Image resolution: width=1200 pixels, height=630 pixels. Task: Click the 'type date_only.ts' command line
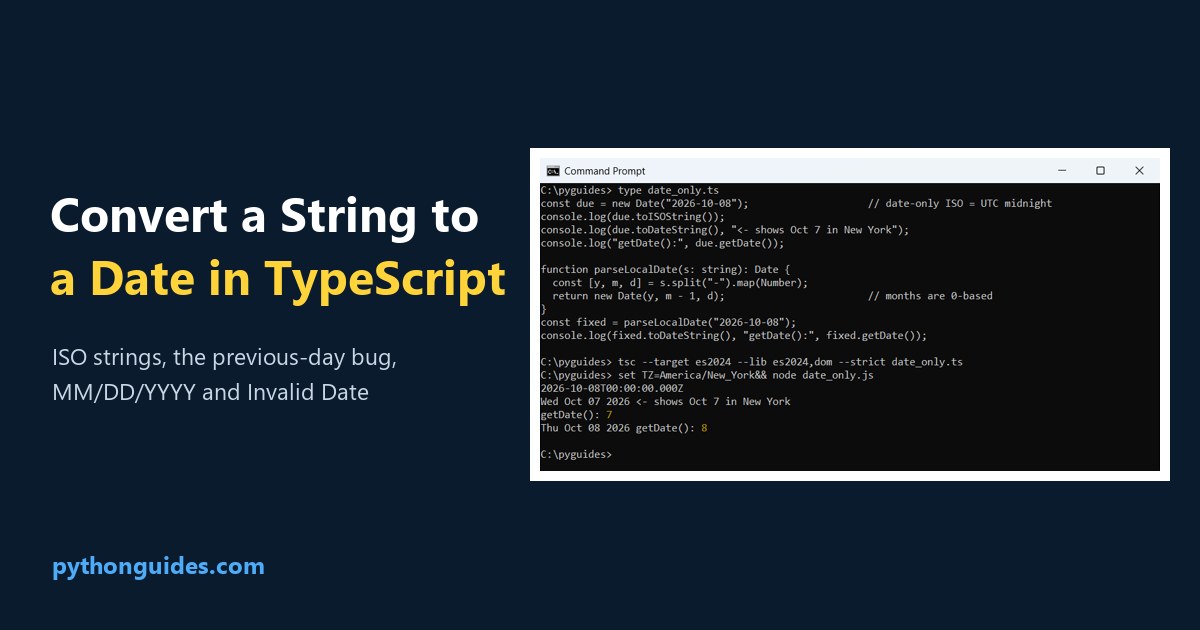pyautogui.click(x=630, y=190)
